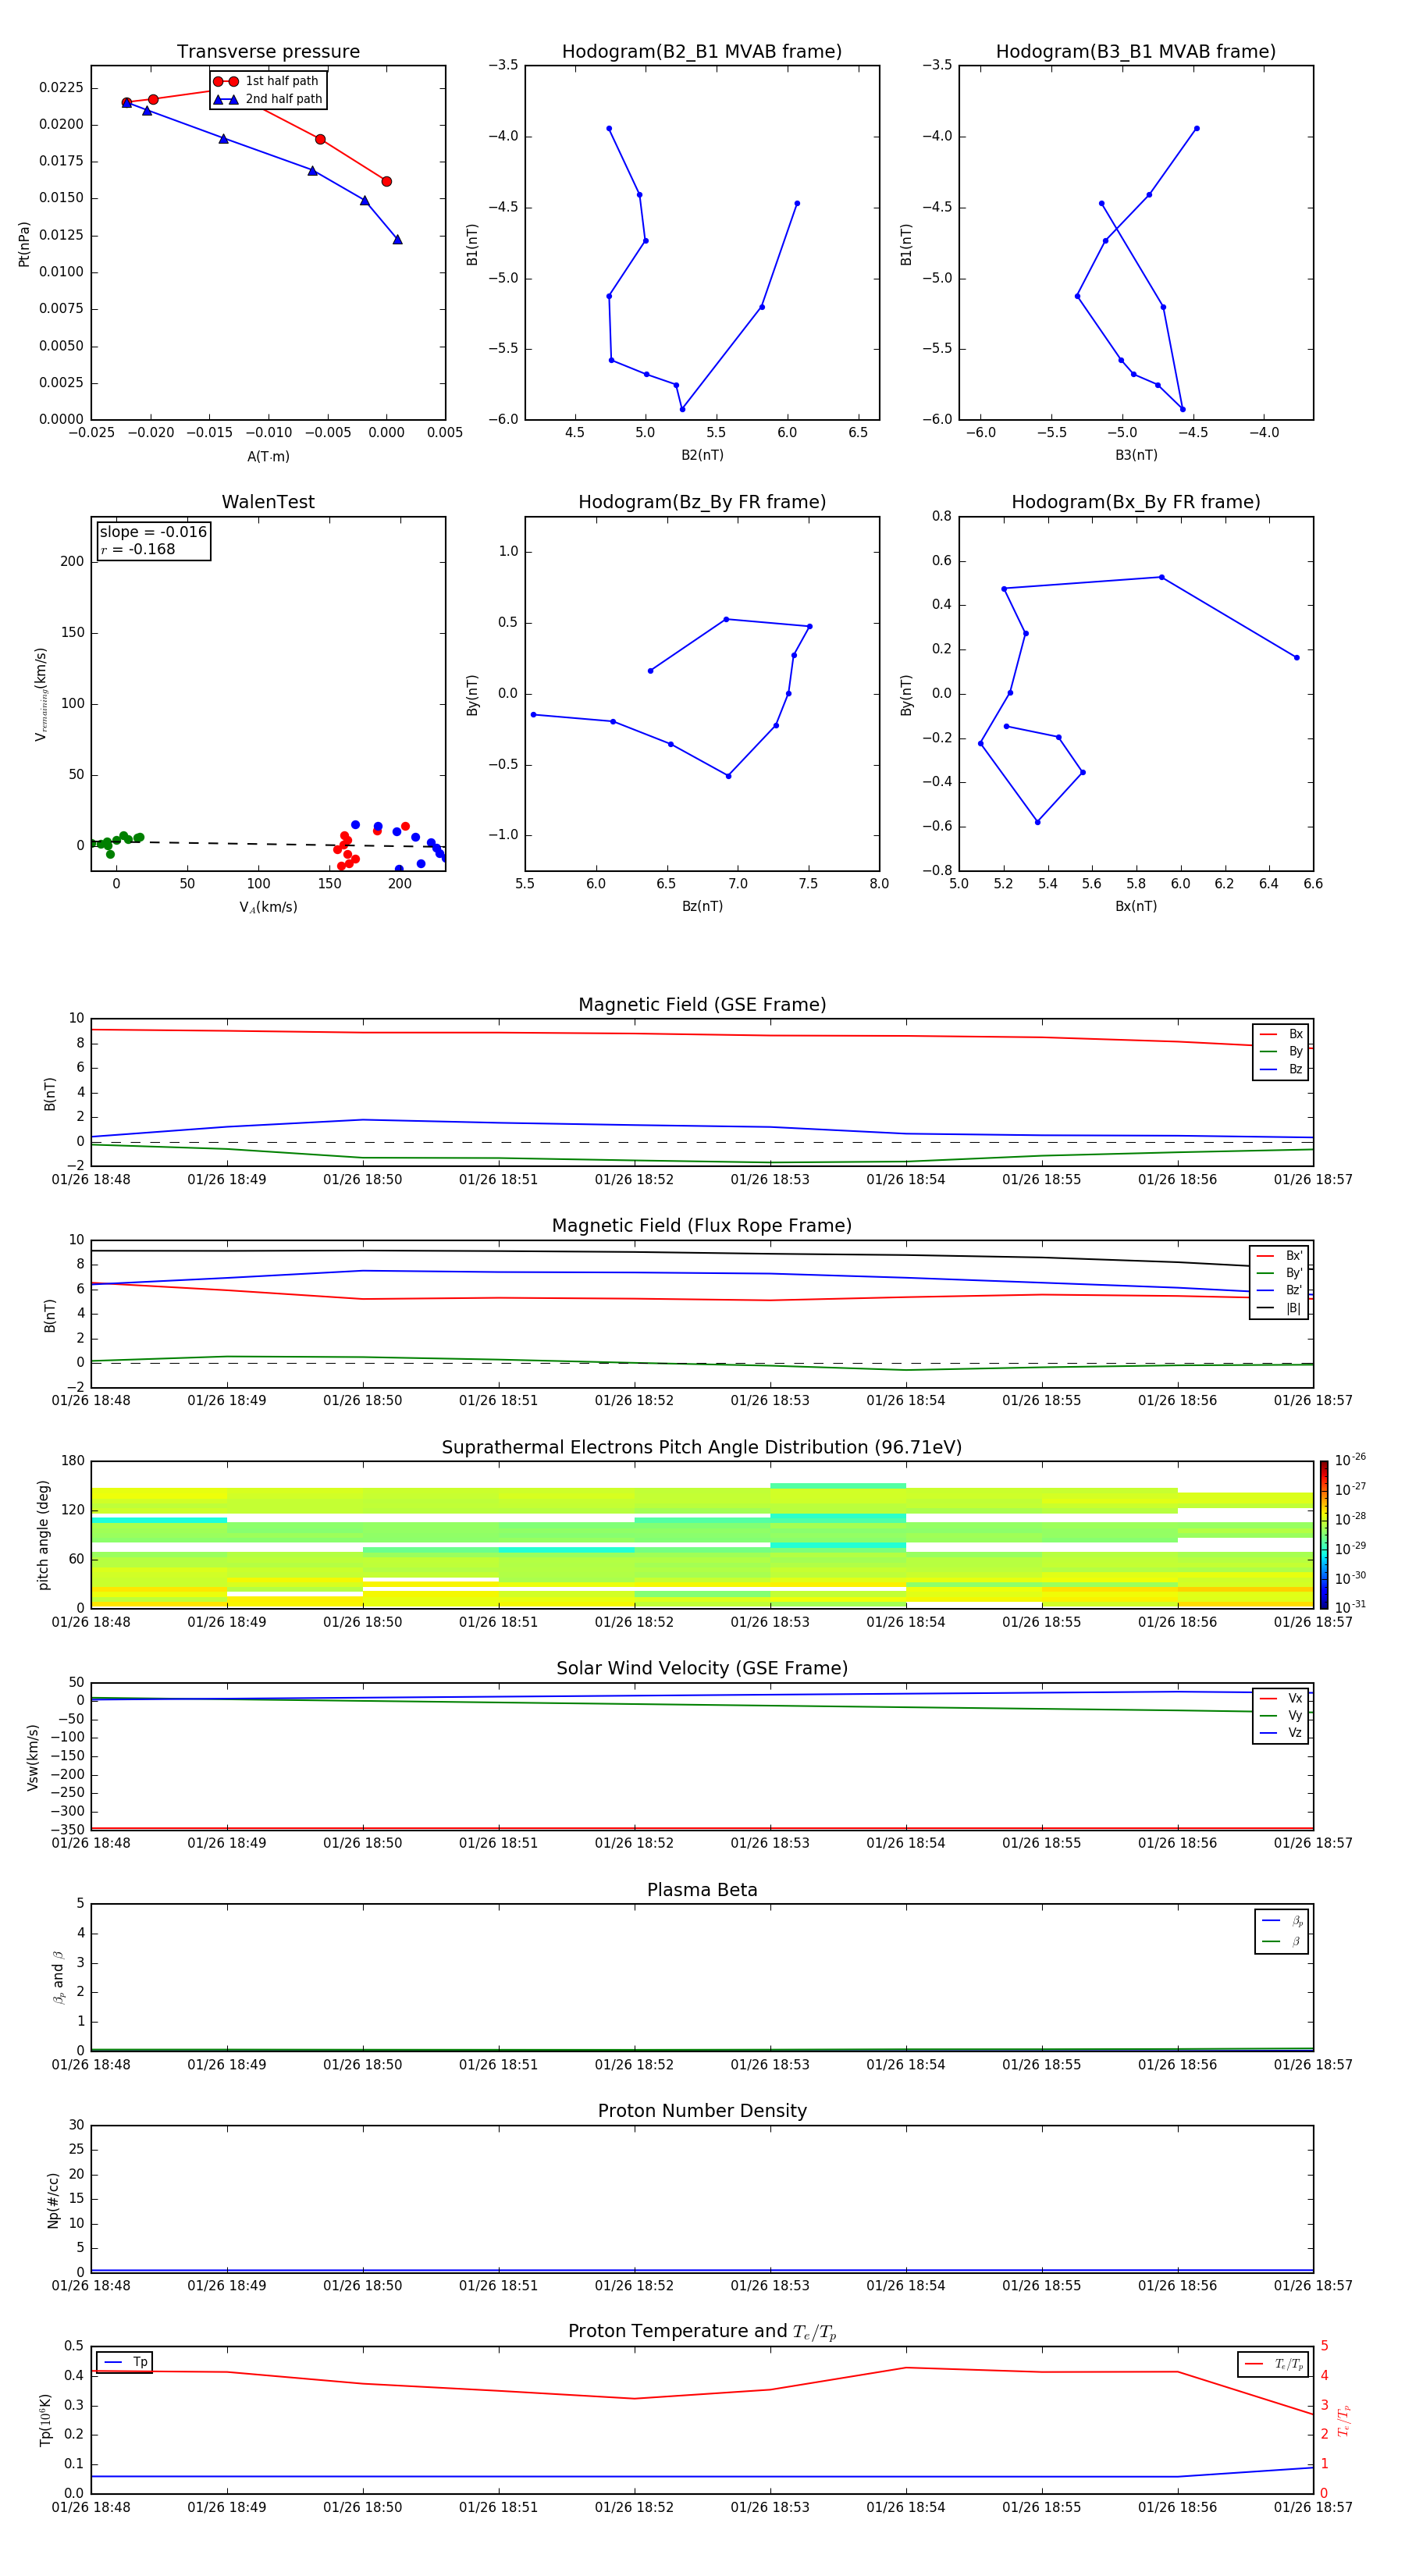
Task: Click the Bz' entry in Flux Rope legend
Action: pos(1279,1290)
